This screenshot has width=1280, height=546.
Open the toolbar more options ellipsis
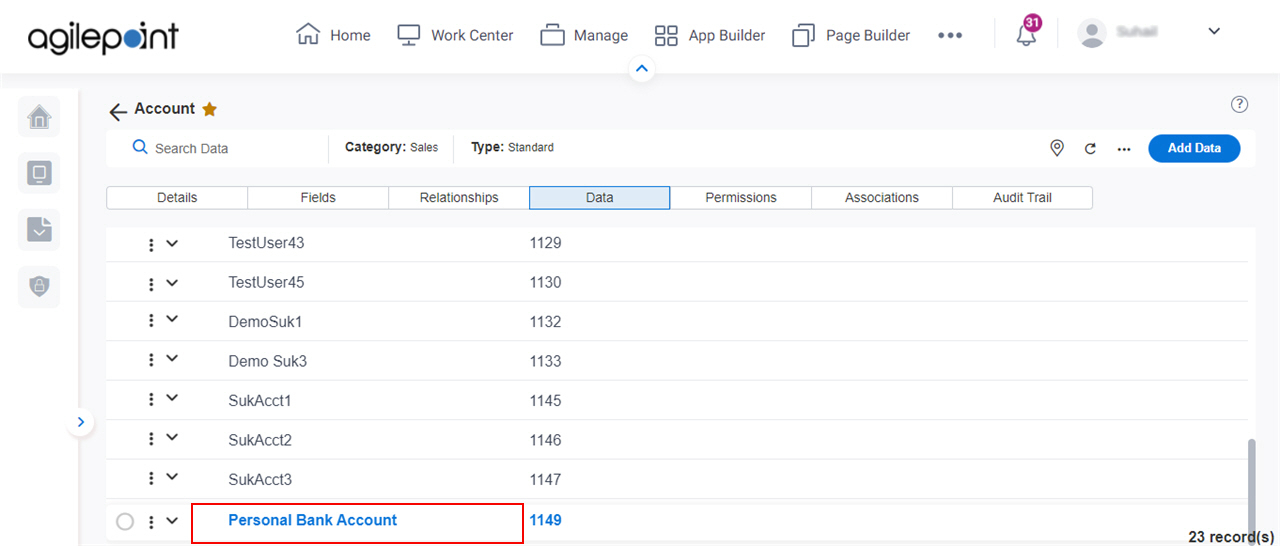[1124, 149]
